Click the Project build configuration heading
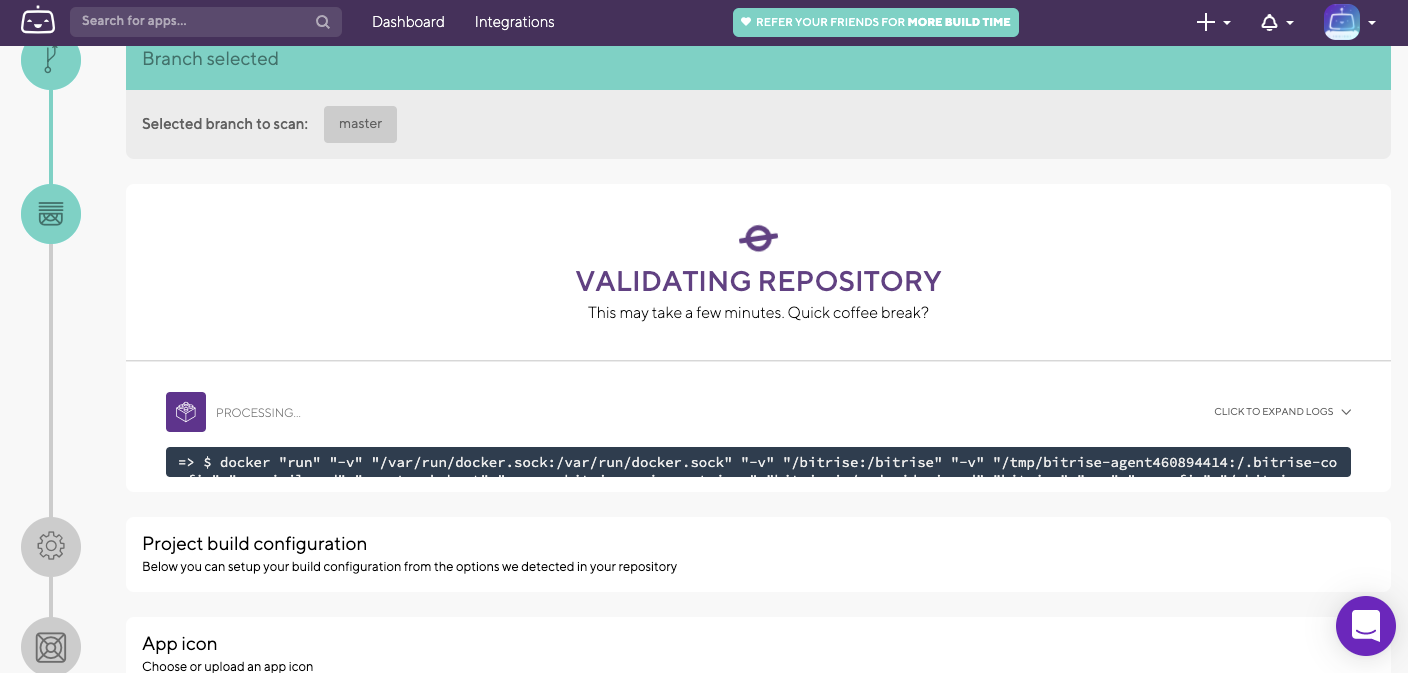 point(255,544)
